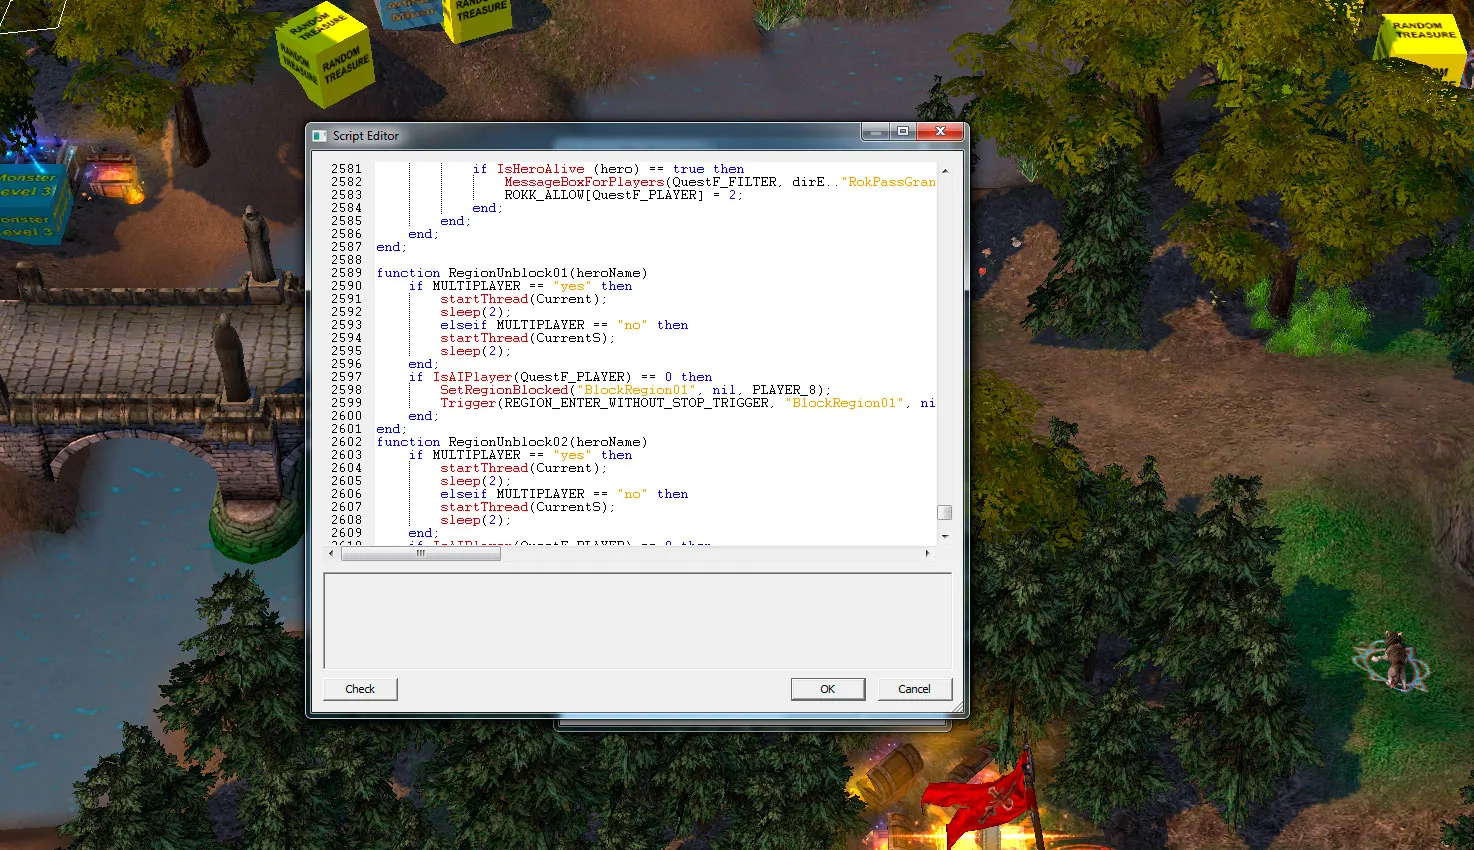Click "function RegionUnblock01(heroName)" on line 2589

click(512, 273)
